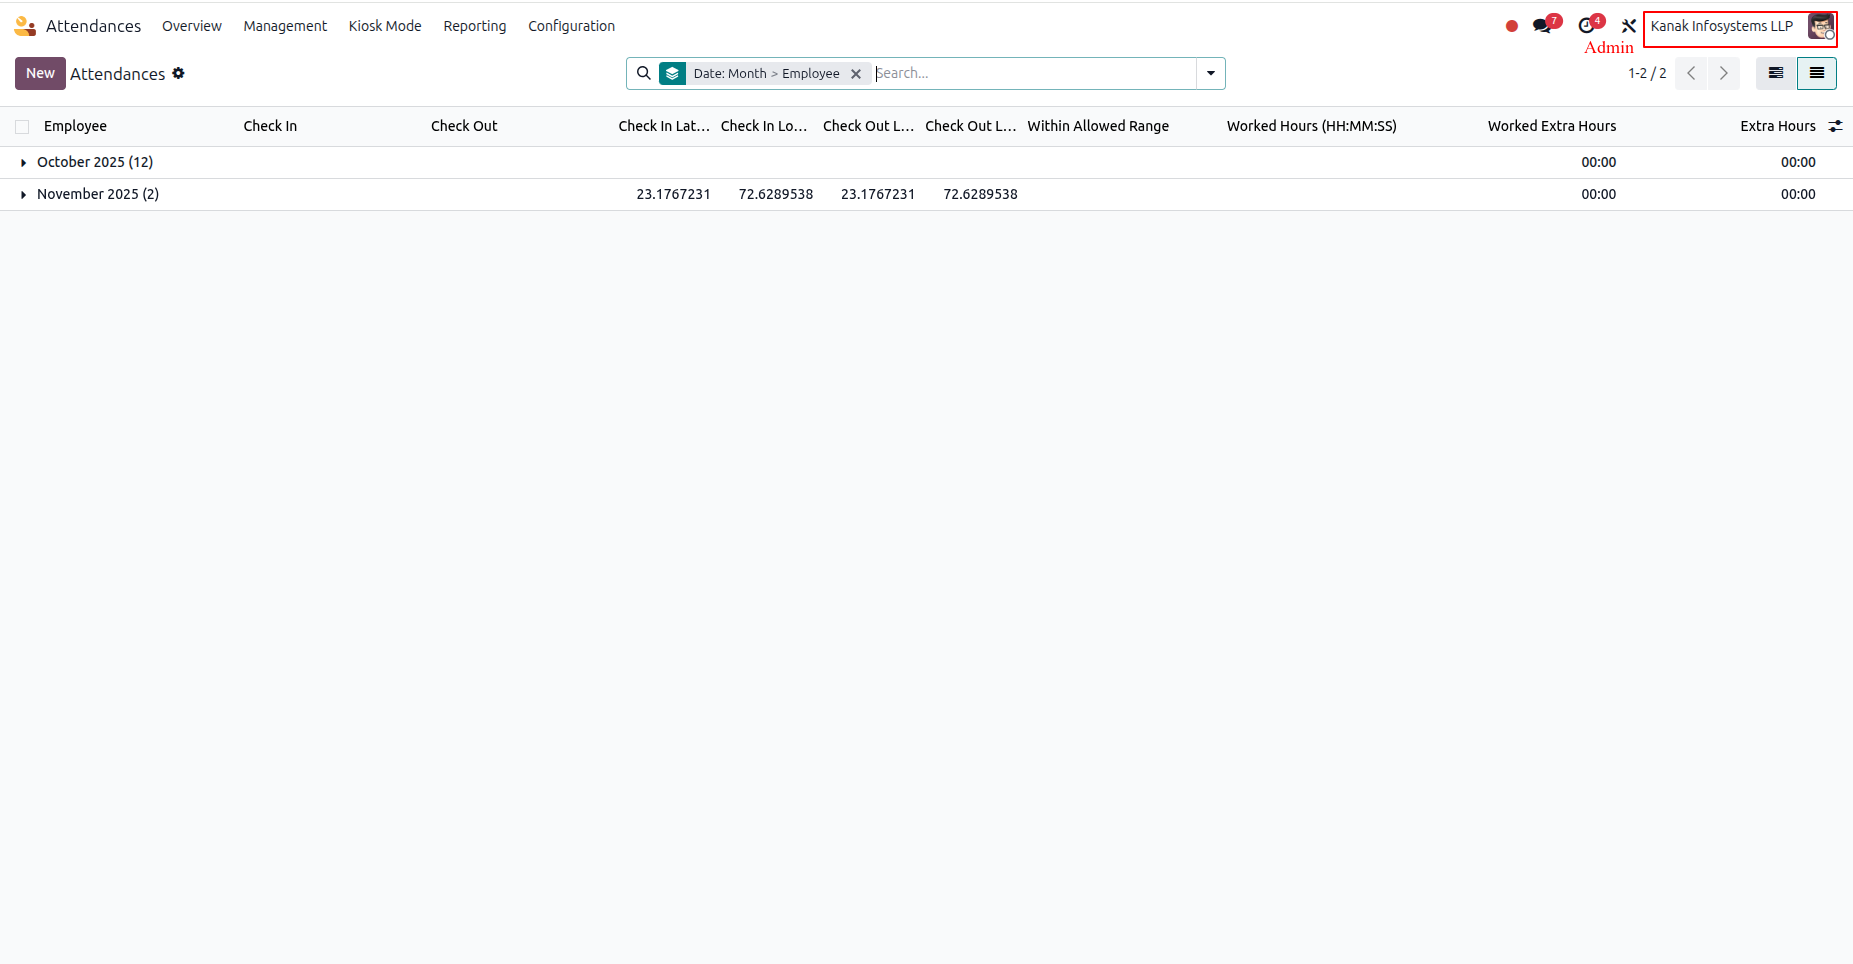The width and height of the screenshot is (1853, 964).
Task: Click the Attendances app logo icon
Action: [25, 26]
